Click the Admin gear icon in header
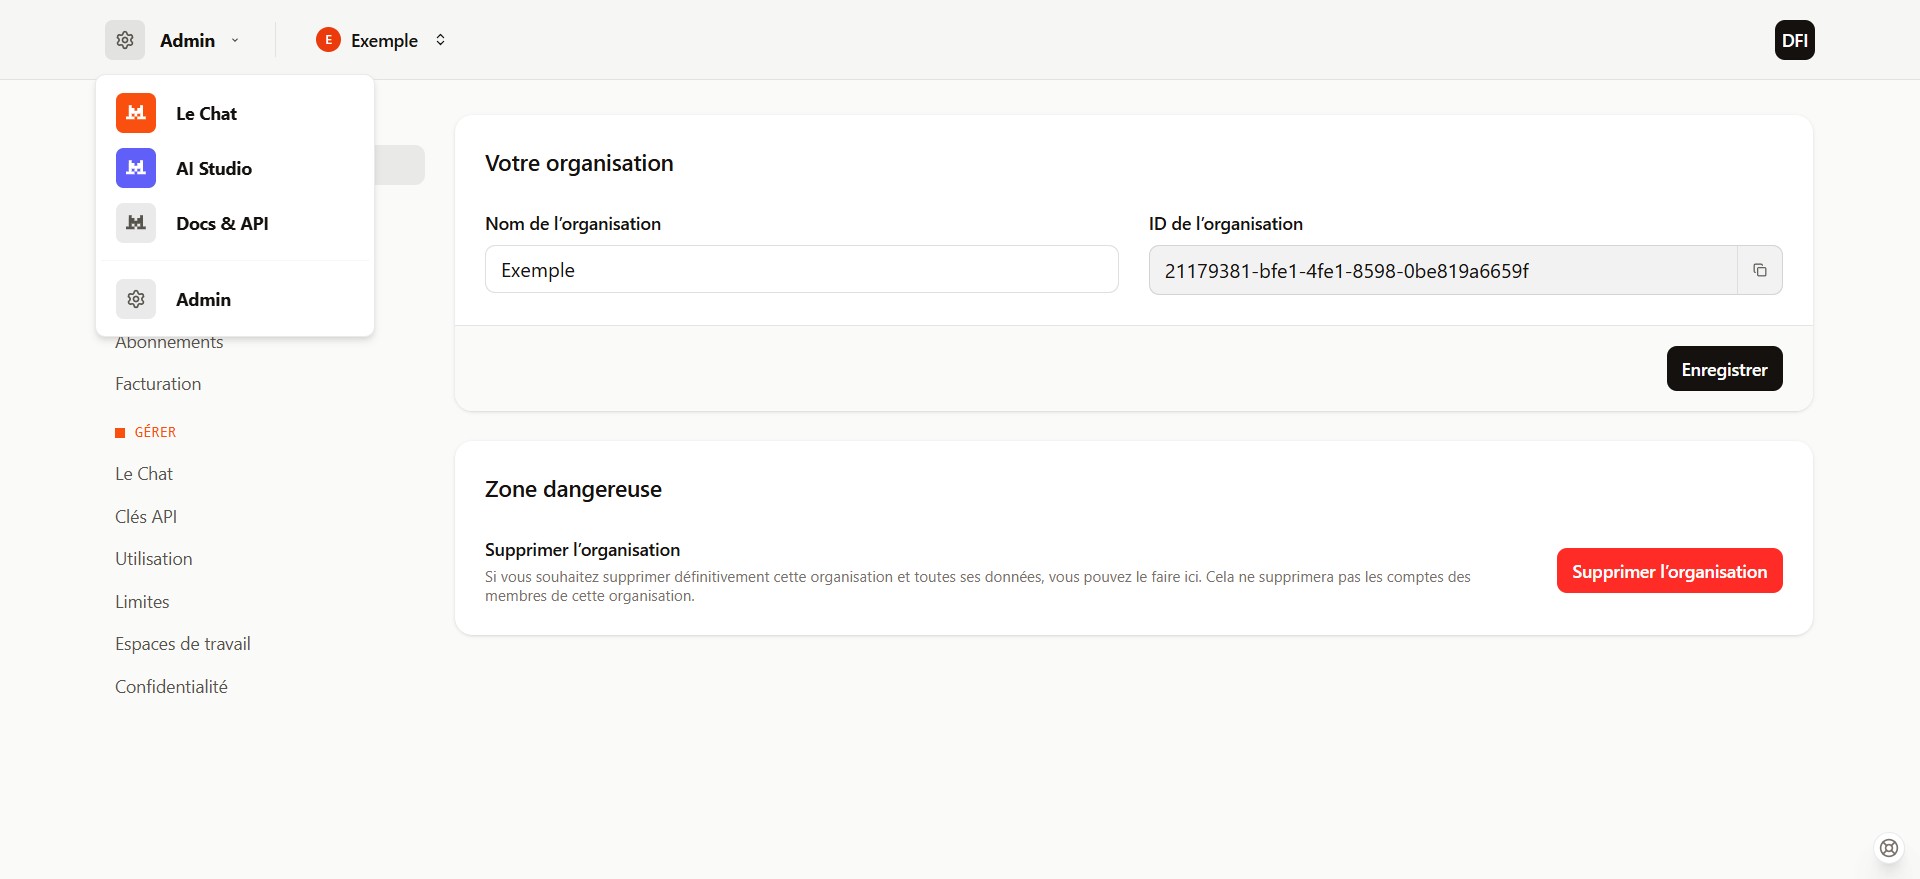Viewport: 1920px width, 879px height. (x=125, y=40)
